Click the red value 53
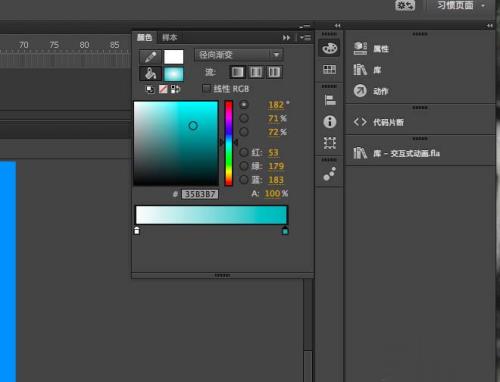 [x=273, y=152]
